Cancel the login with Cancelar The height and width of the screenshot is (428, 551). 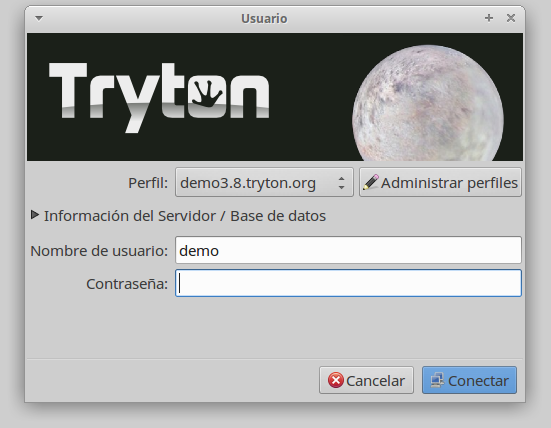366,380
